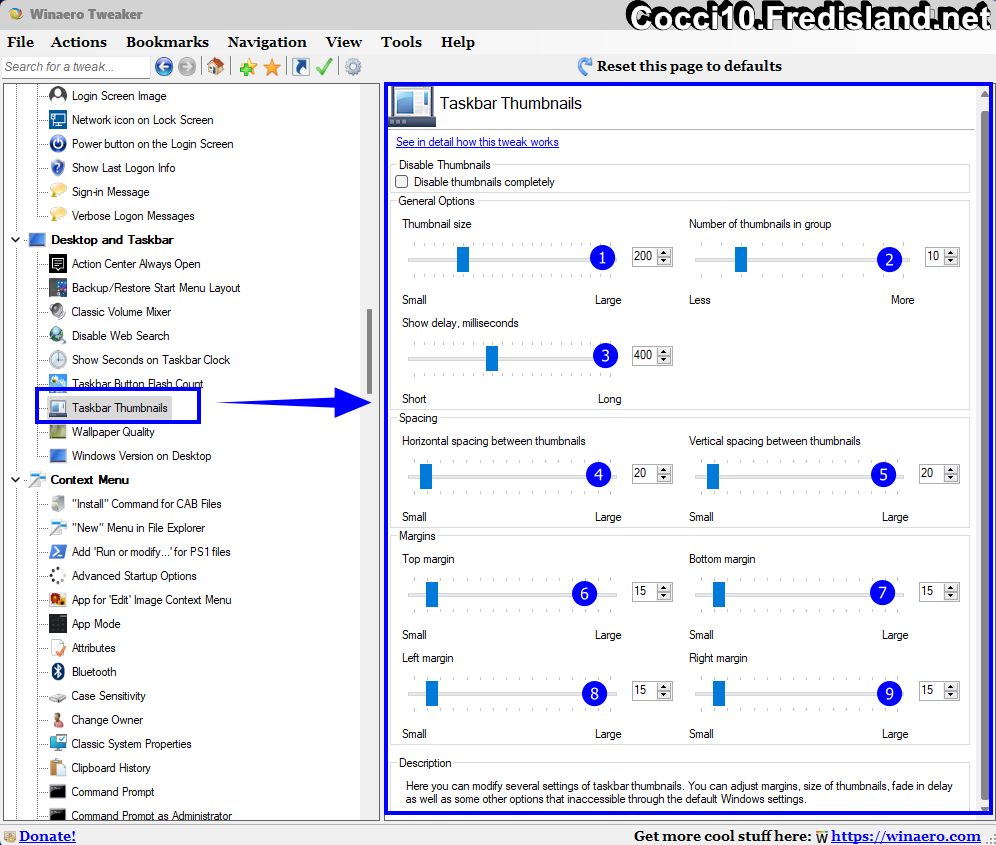Click the Forward navigation arrow icon
996x845 pixels.
point(187,66)
